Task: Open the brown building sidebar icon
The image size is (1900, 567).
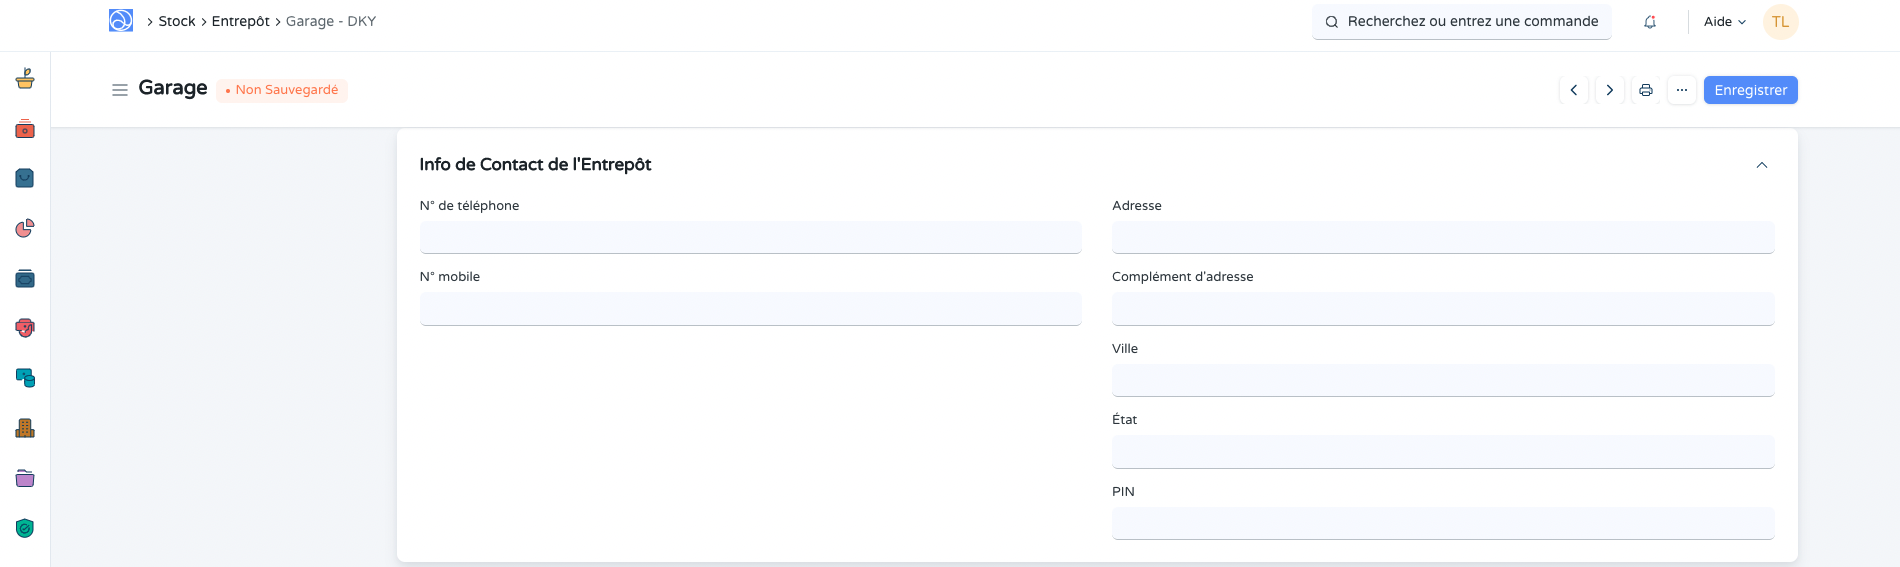Action: 25,428
